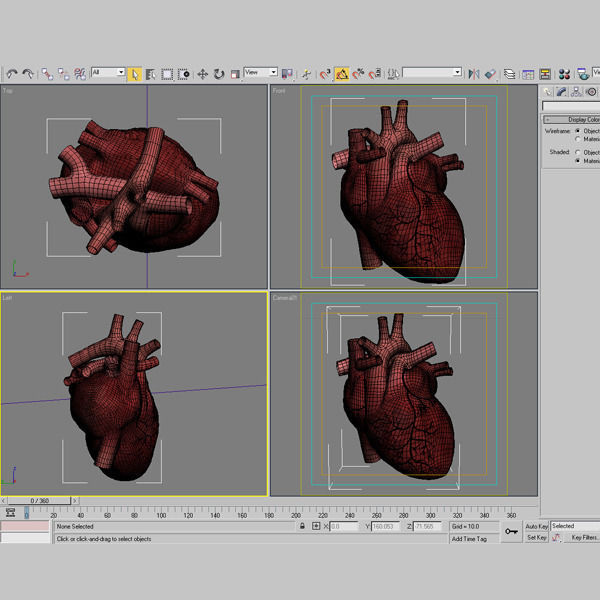Click the time slider showing 0 / 360
This screenshot has height=600, width=600.
(x=39, y=500)
